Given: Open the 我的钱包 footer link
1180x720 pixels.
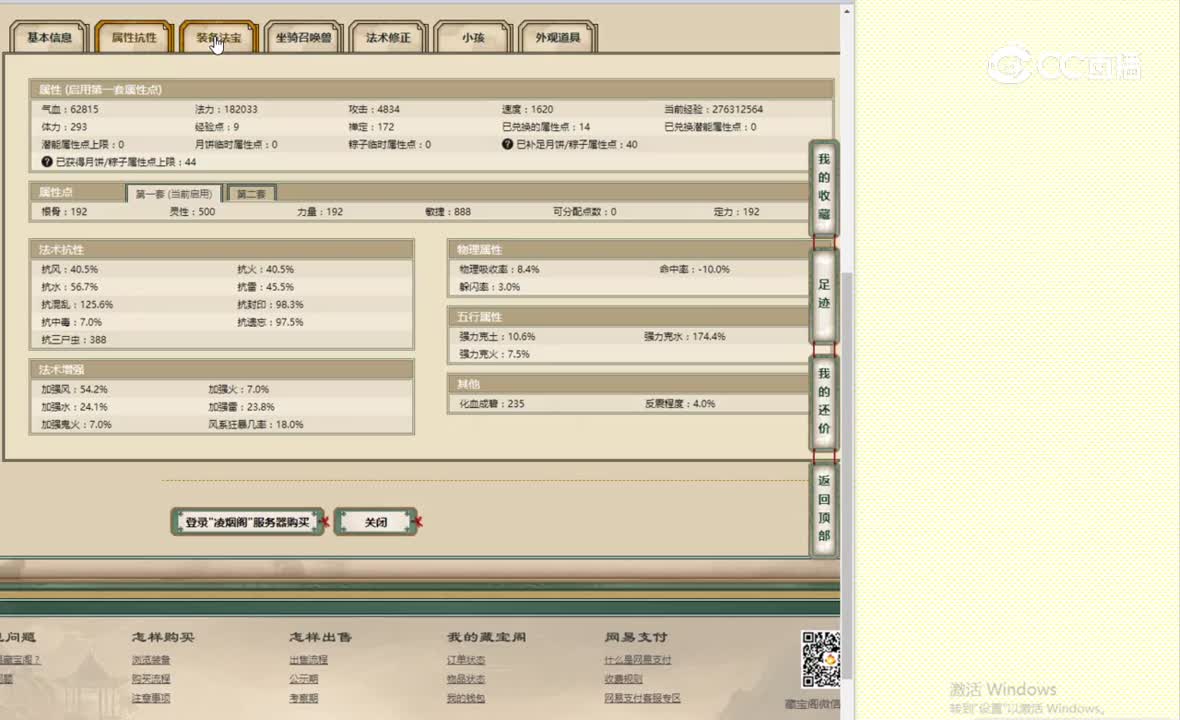Looking at the screenshot, I should tap(466, 698).
